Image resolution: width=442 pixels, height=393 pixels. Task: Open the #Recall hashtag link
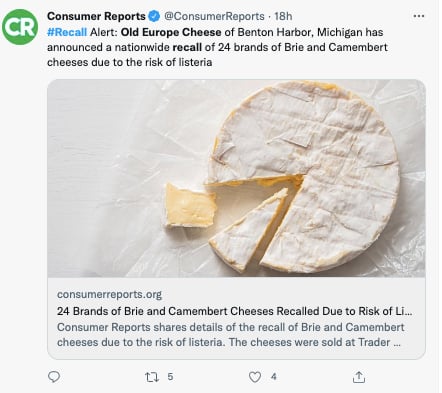pos(67,32)
